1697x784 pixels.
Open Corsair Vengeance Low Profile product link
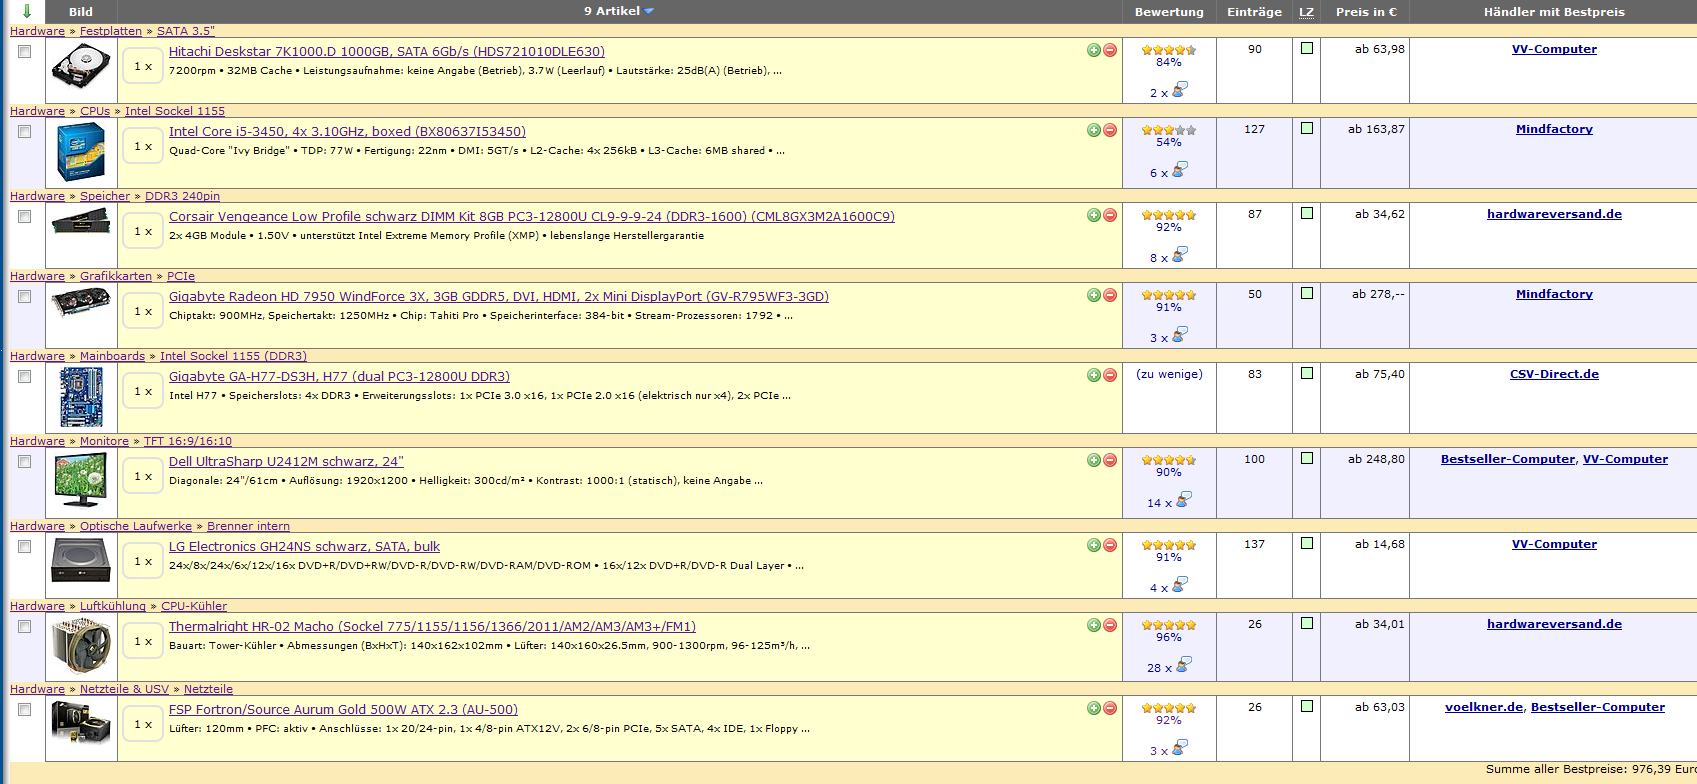coord(532,216)
